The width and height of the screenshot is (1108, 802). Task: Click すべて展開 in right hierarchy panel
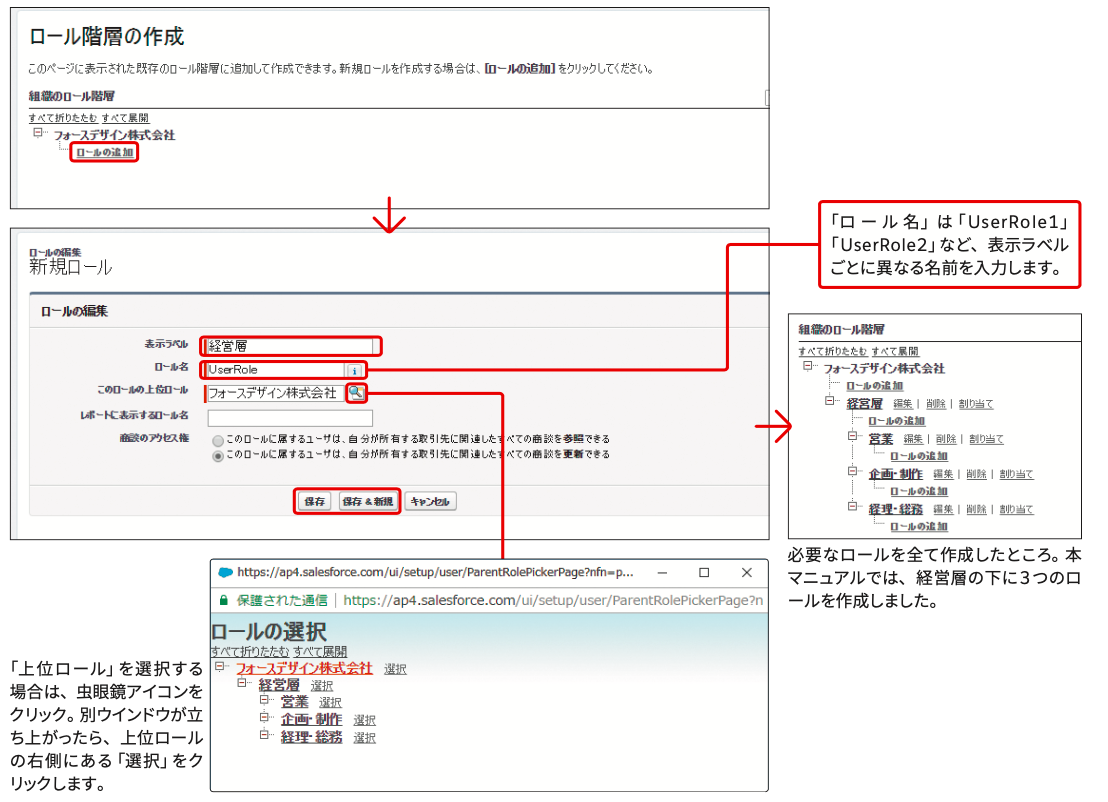point(895,351)
